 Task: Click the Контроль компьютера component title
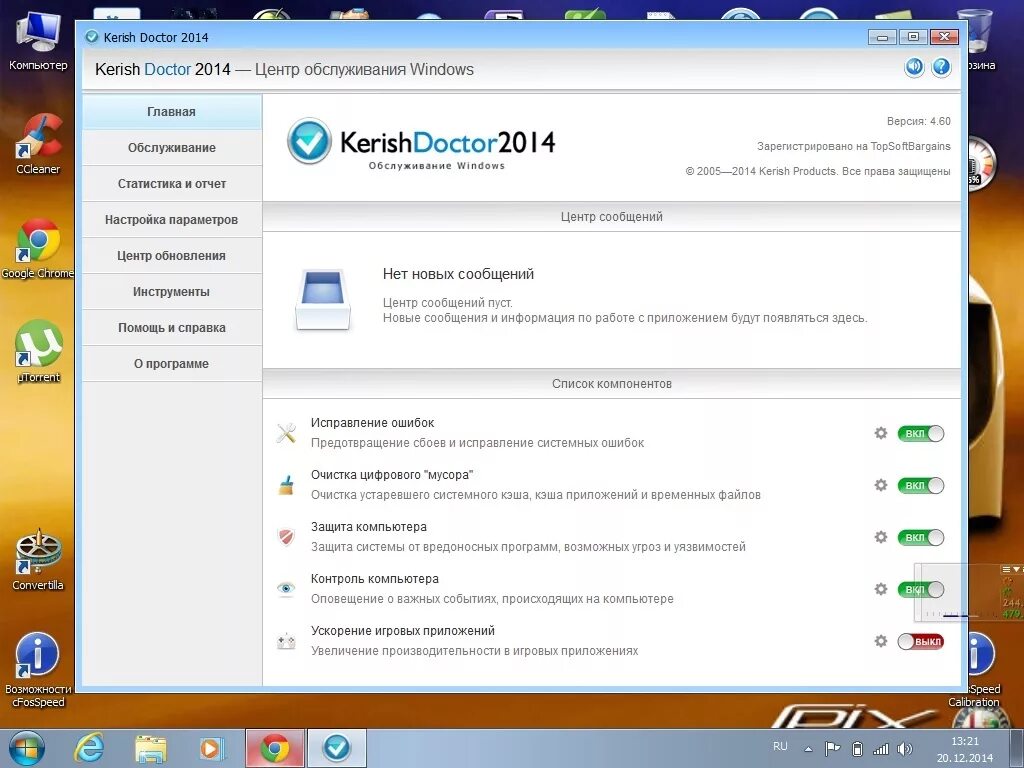374,579
